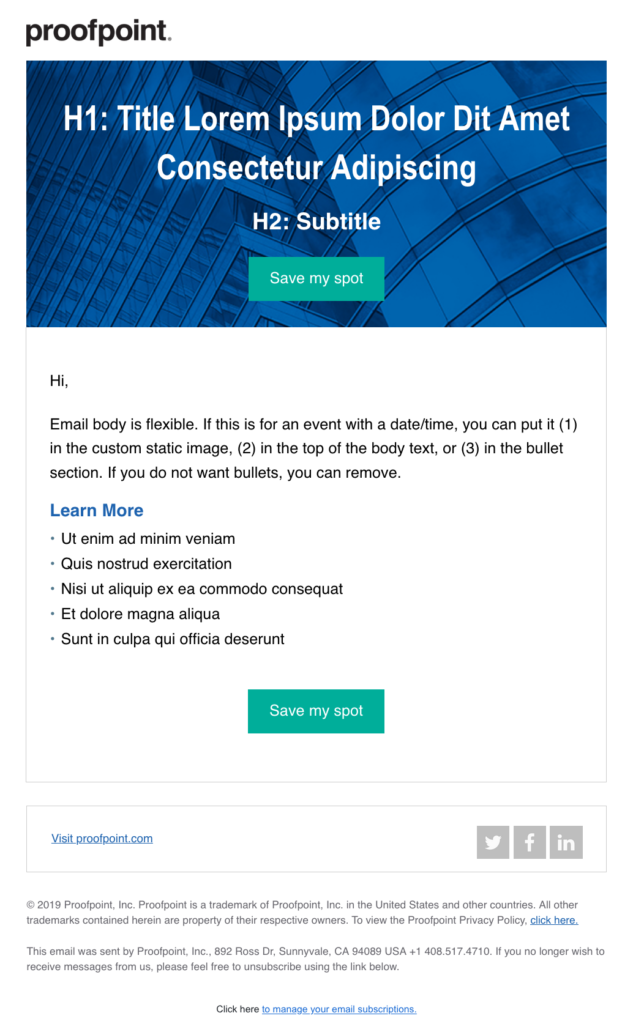Click the Hi, greeting line
Image resolution: width=633 pixels, height=1024 pixels.
coord(59,381)
